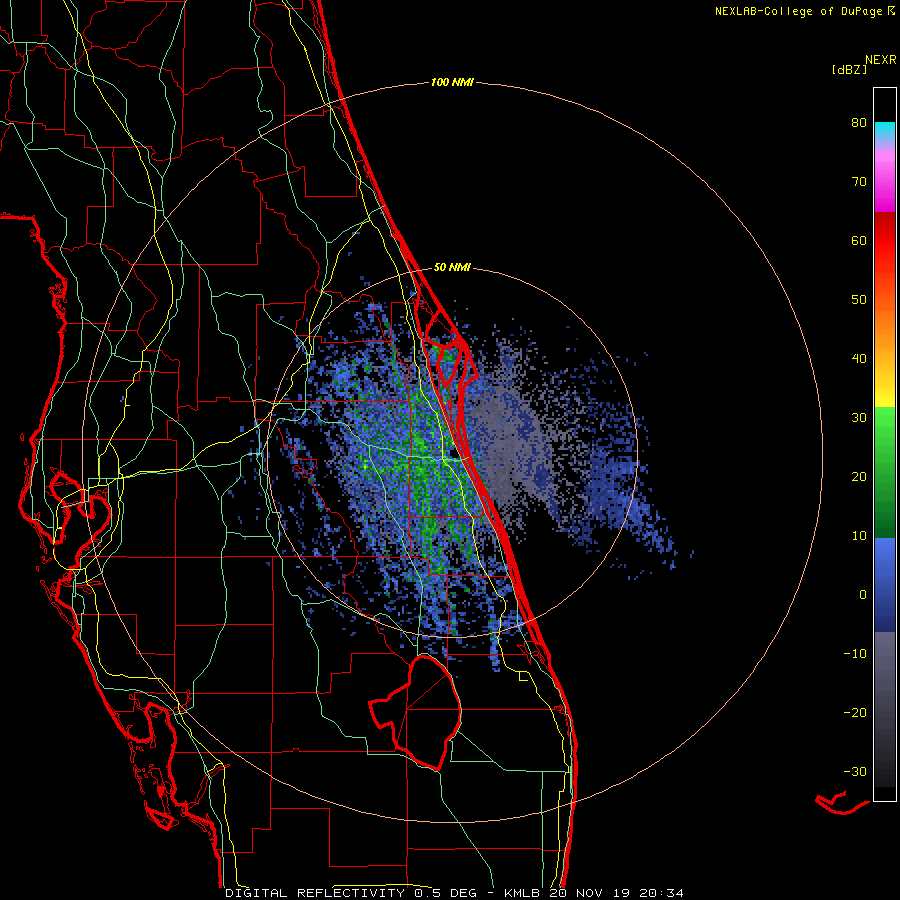Click the 50 NMI range ring label
The height and width of the screenshot is (900, 900).
[452, 267]
